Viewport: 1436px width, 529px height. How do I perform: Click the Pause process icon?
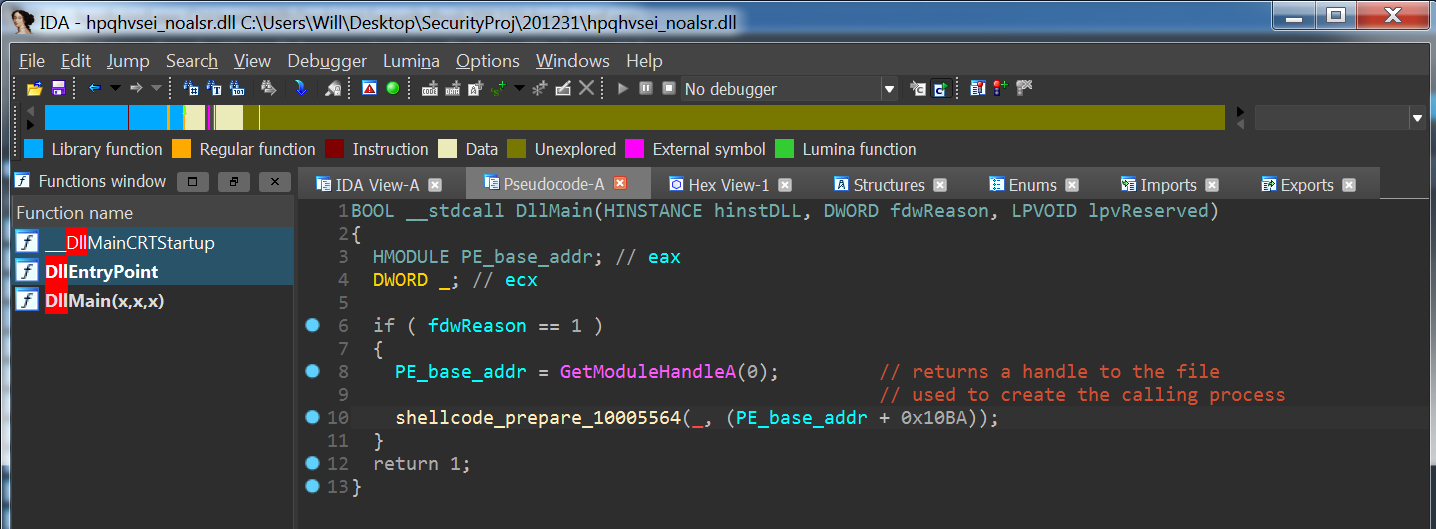pos(645,89)
